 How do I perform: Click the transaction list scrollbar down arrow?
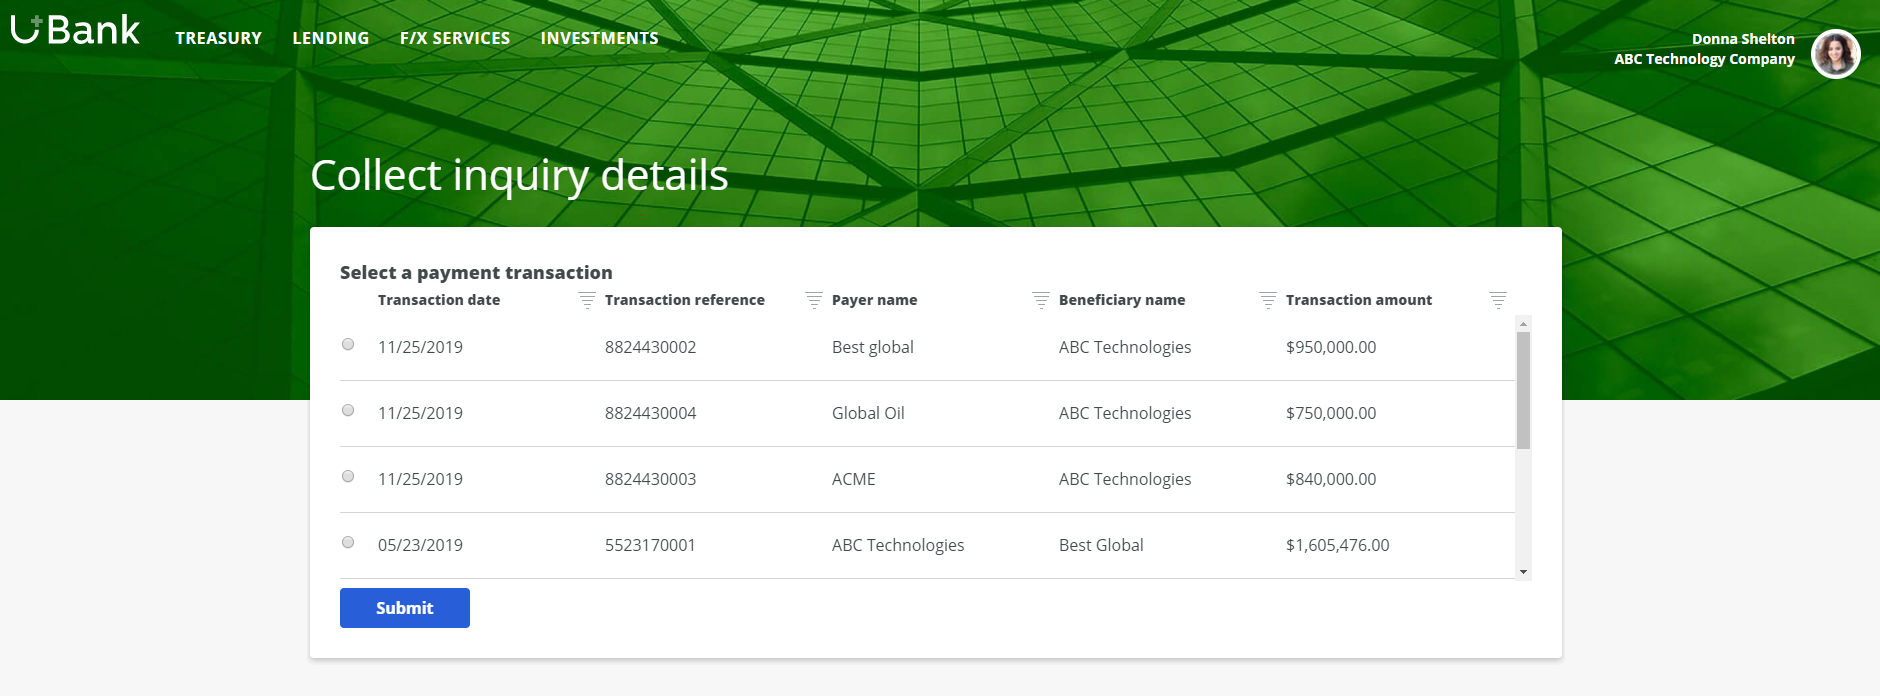pyautogui.click(x=1523, y=572)
